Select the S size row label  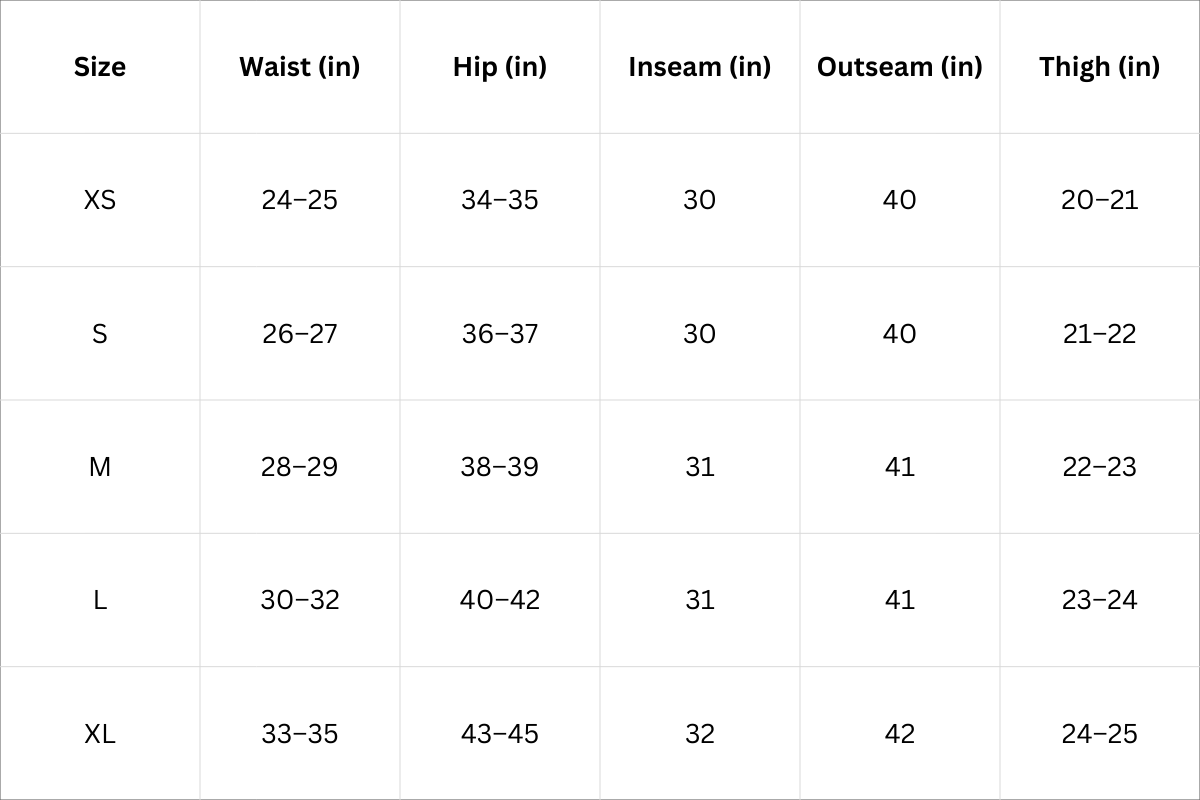click(100, 333)
